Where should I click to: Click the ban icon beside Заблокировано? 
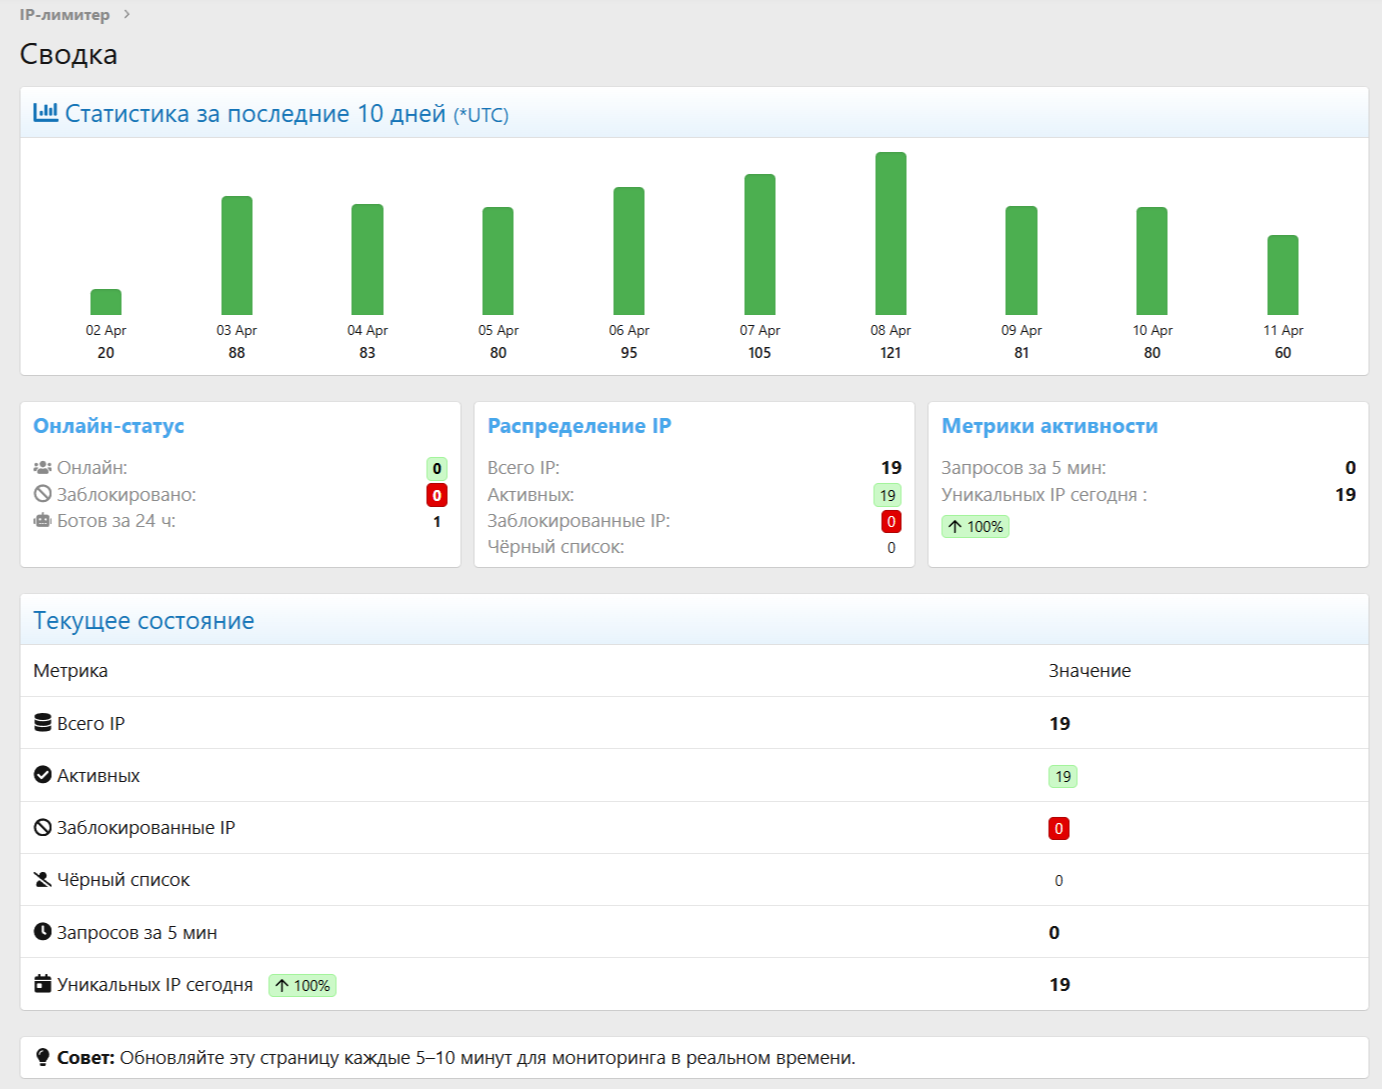click(42, 494)
